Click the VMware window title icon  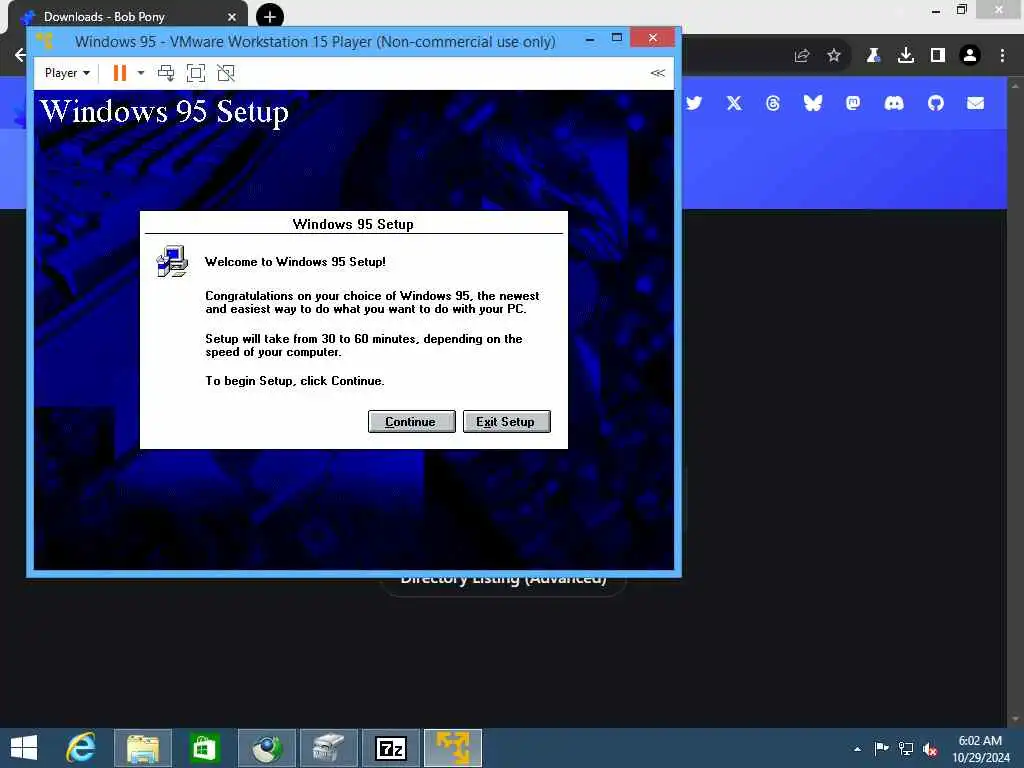(44, 41)
